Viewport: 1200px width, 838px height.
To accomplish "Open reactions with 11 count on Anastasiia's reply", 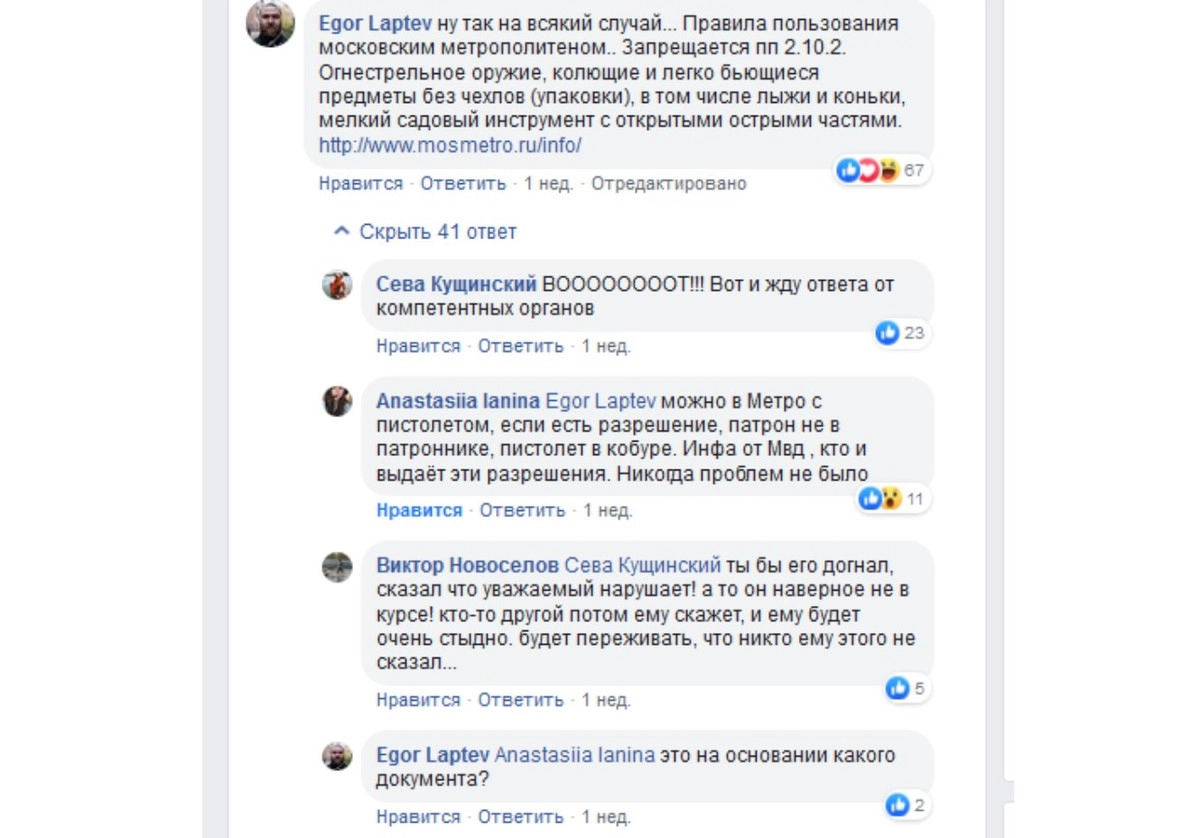I will 892,498.
